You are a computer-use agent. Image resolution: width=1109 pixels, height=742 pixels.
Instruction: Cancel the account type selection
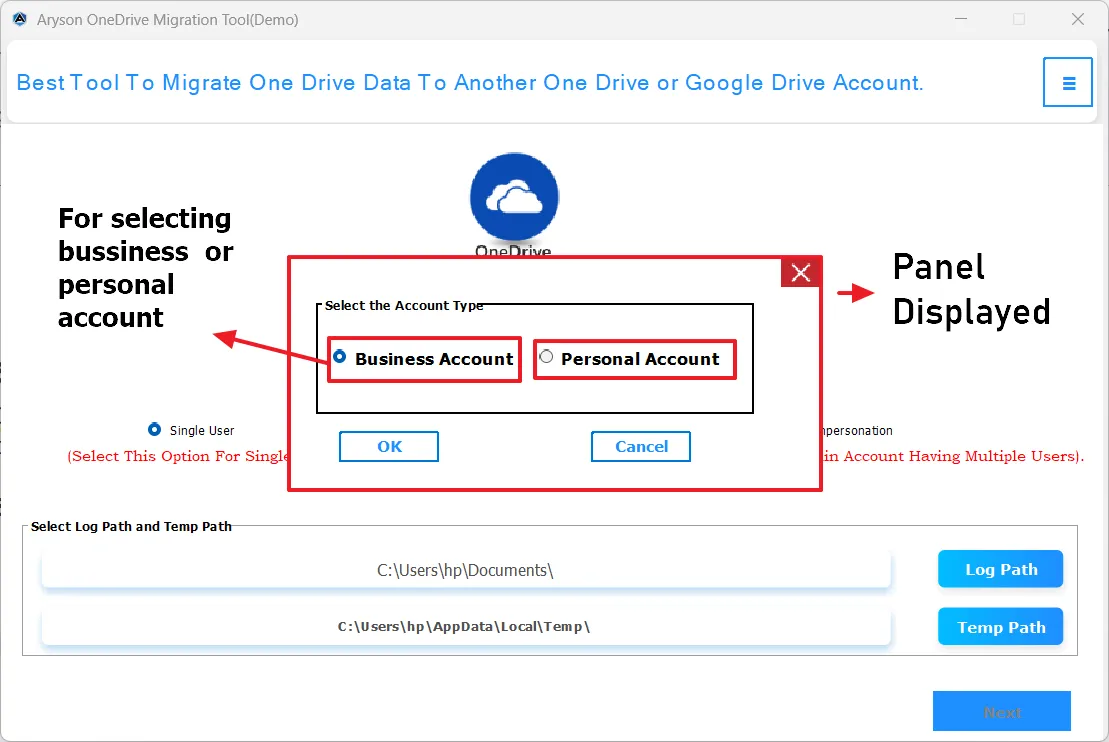tap(640, 446)
